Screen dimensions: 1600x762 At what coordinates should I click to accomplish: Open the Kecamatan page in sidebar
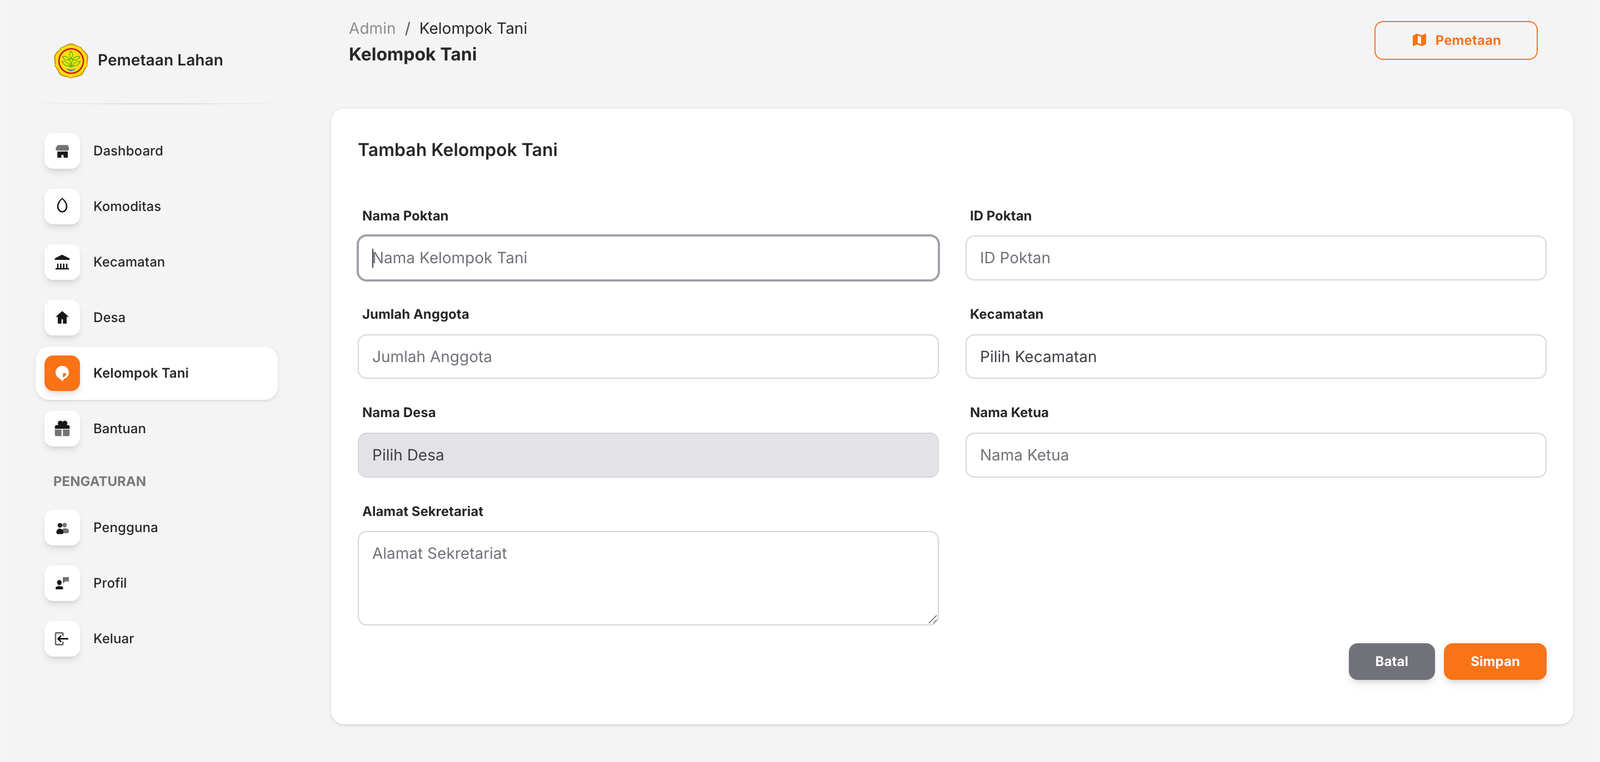157,262
